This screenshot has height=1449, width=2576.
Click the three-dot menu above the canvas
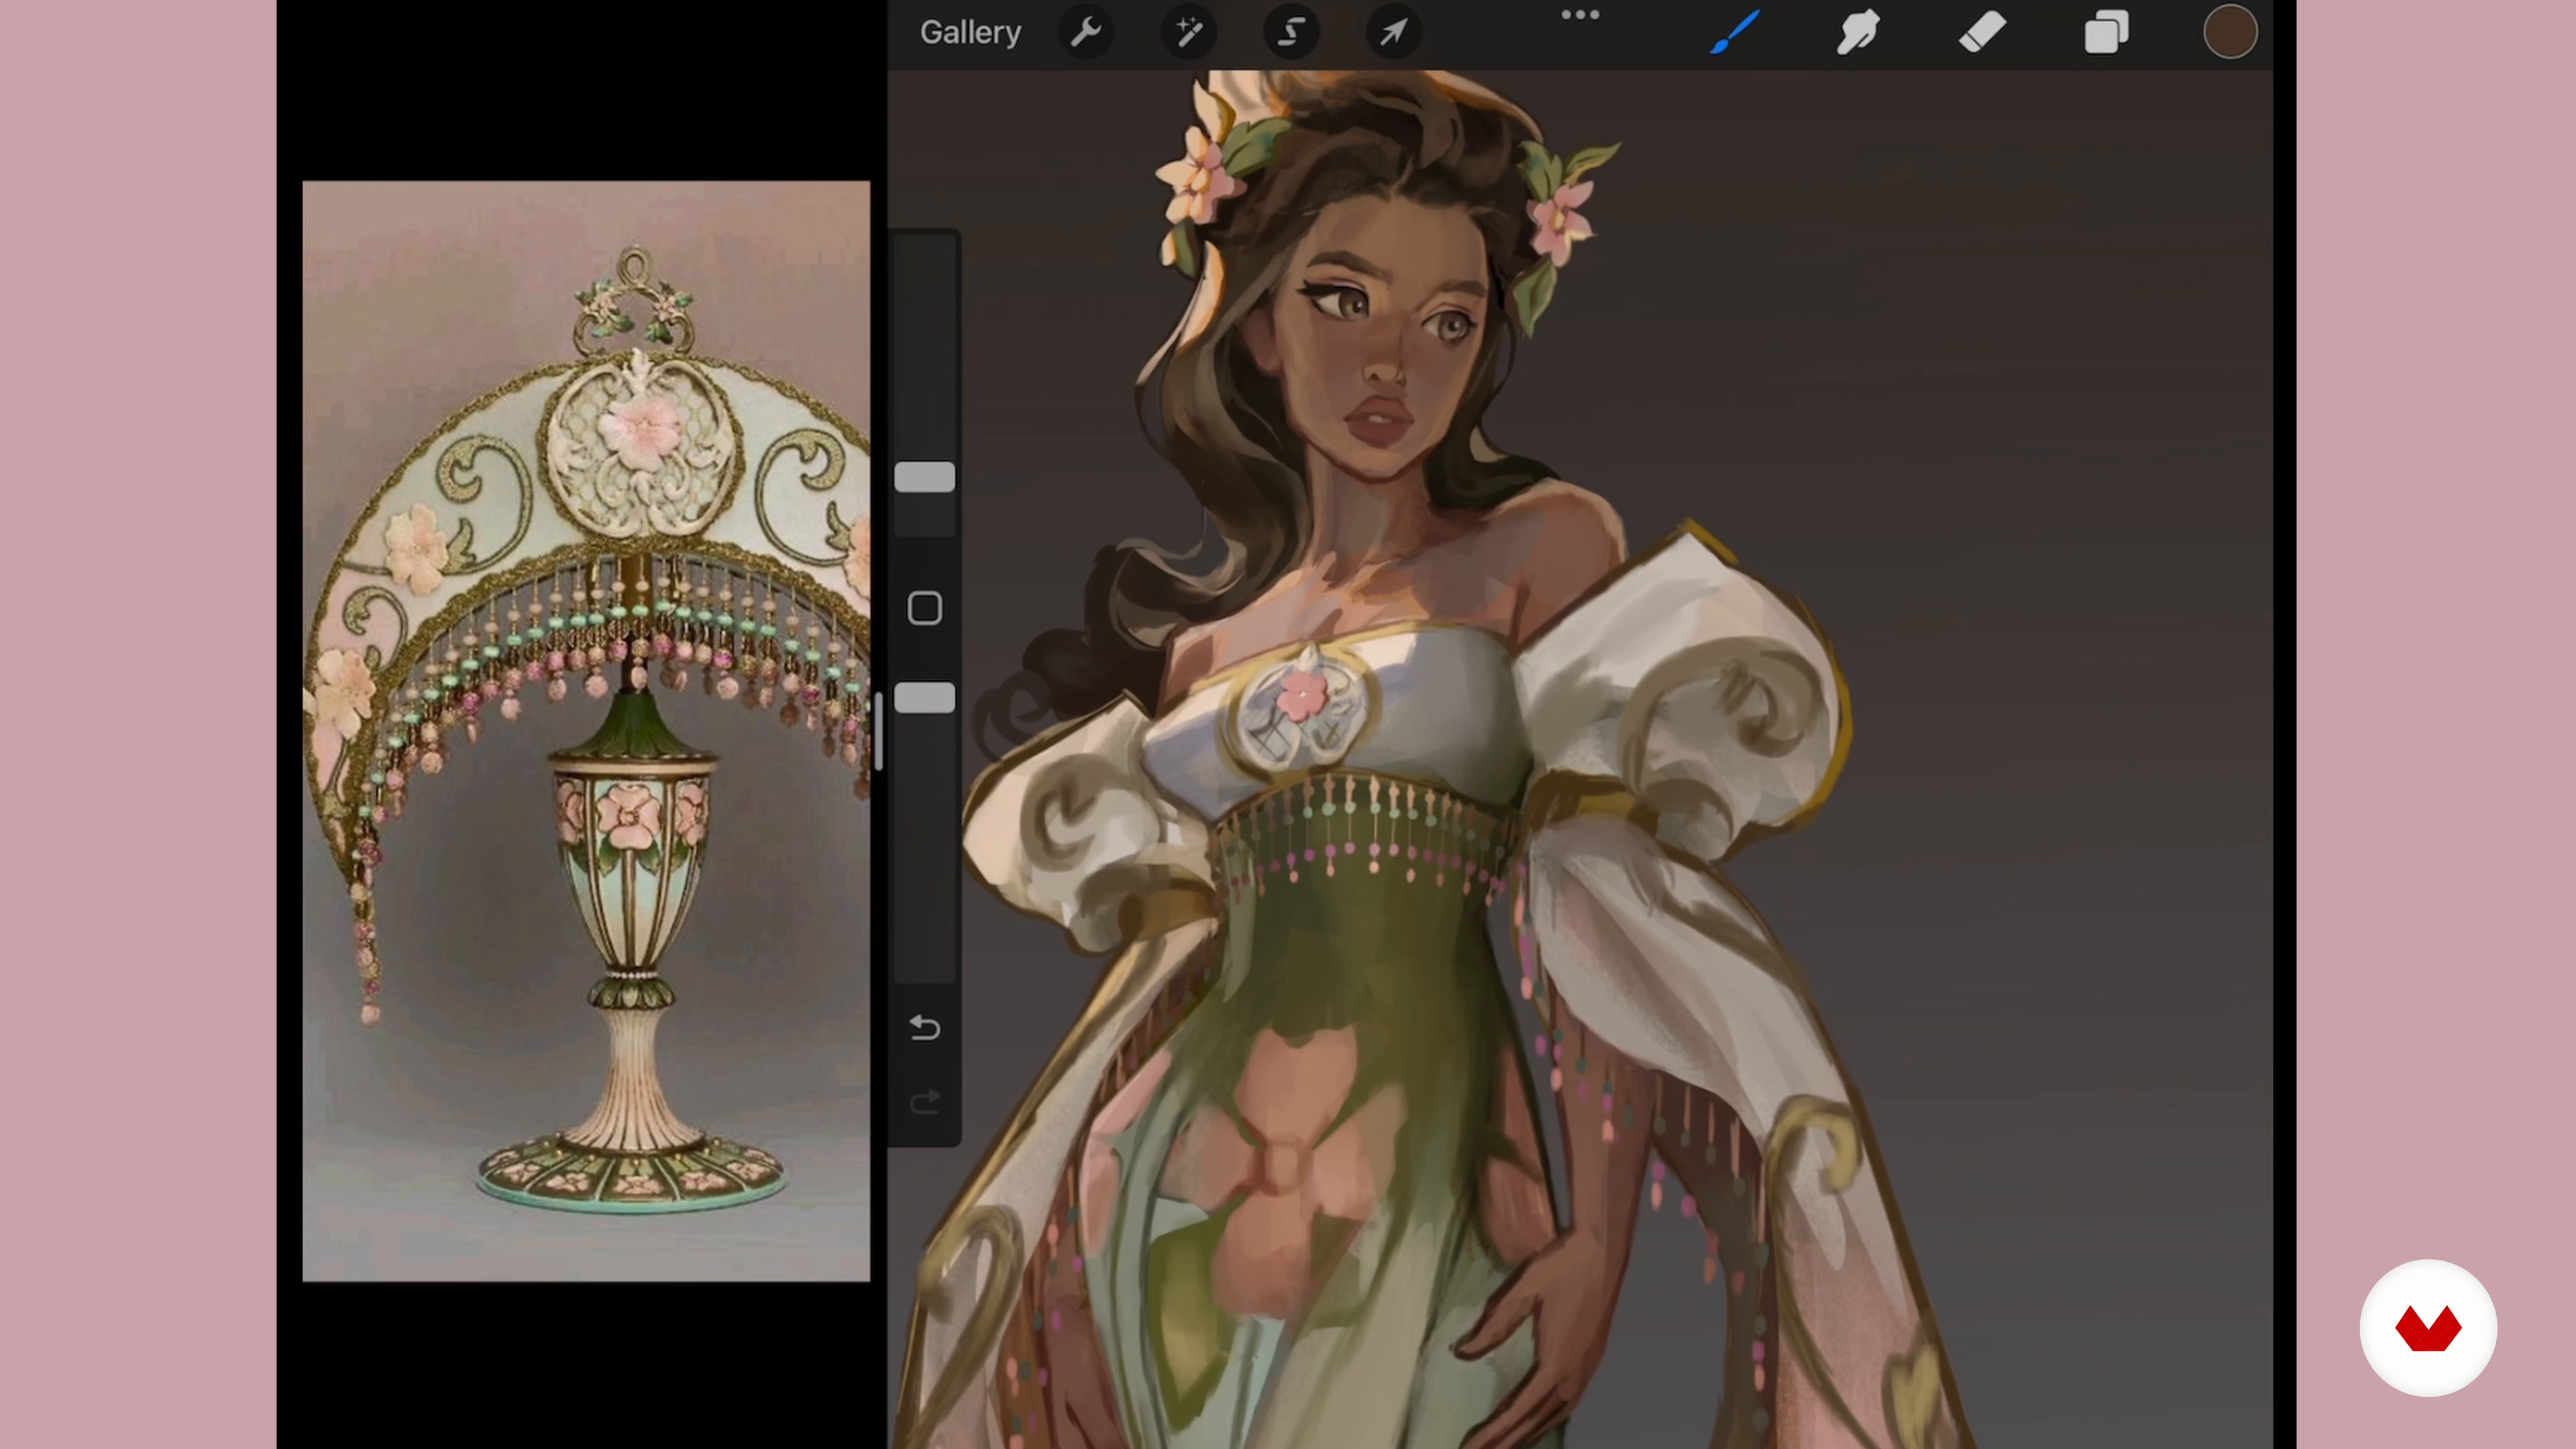1580,15
